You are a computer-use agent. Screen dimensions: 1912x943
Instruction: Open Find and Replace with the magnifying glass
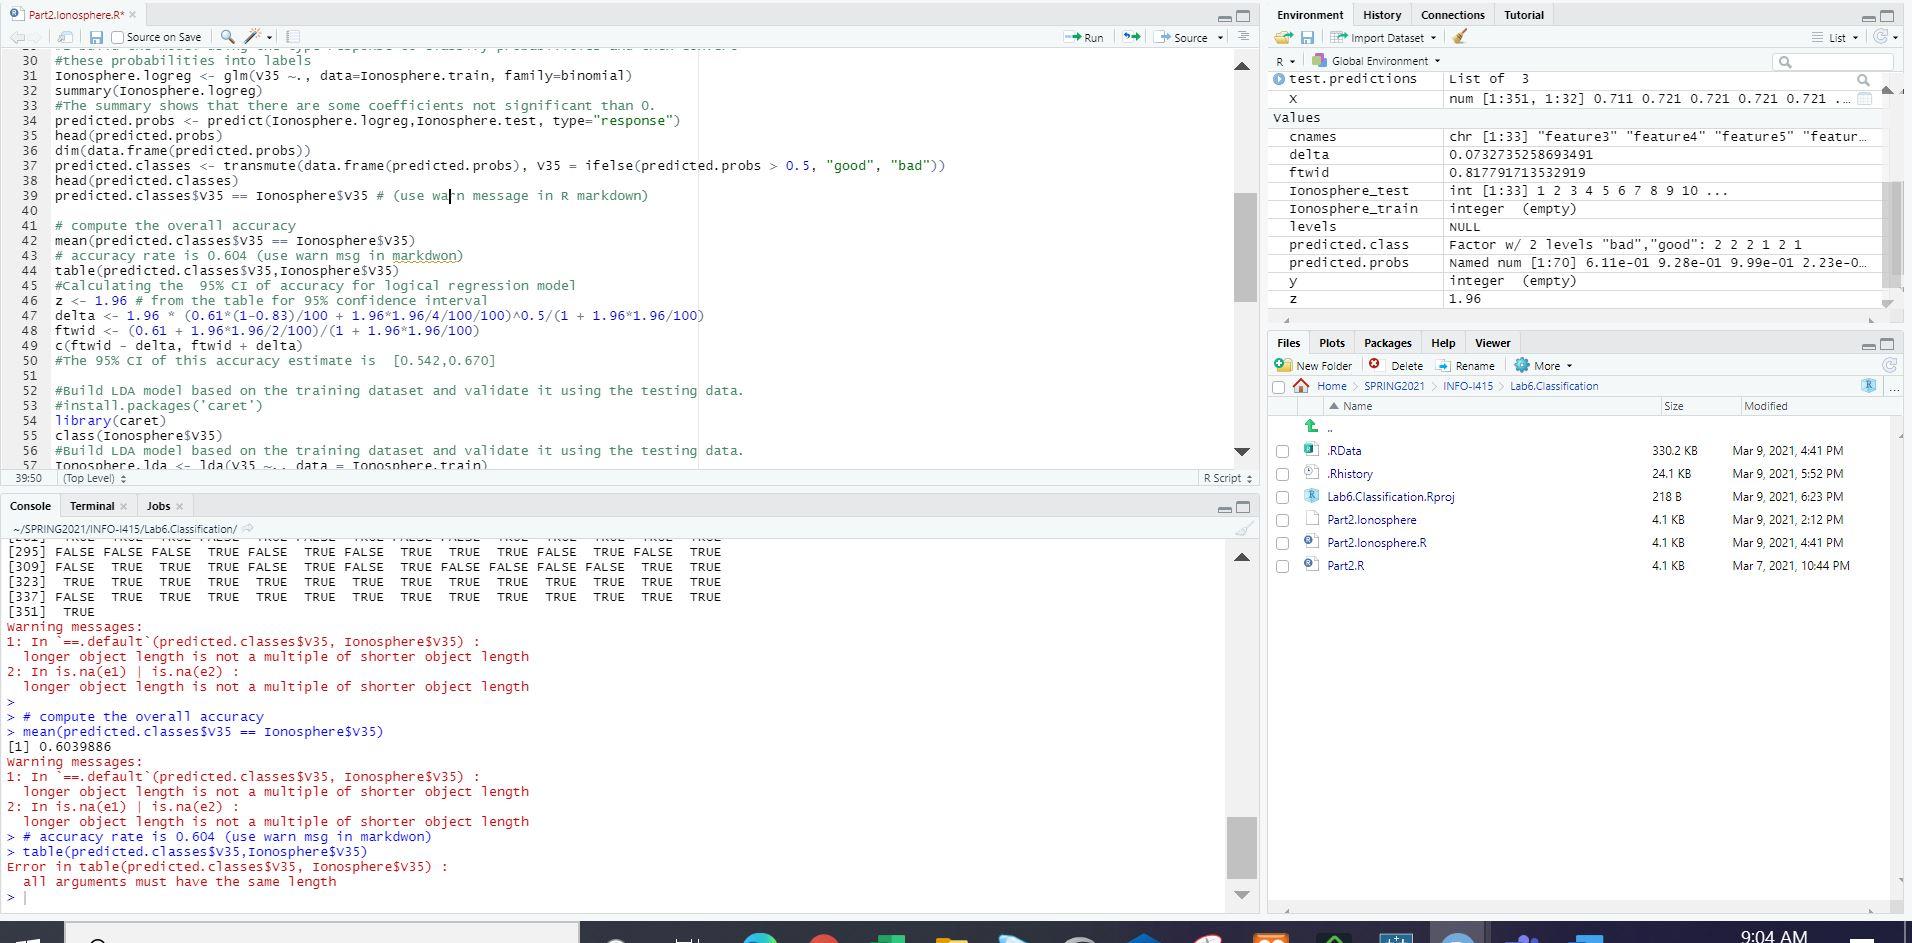point(227,37)
